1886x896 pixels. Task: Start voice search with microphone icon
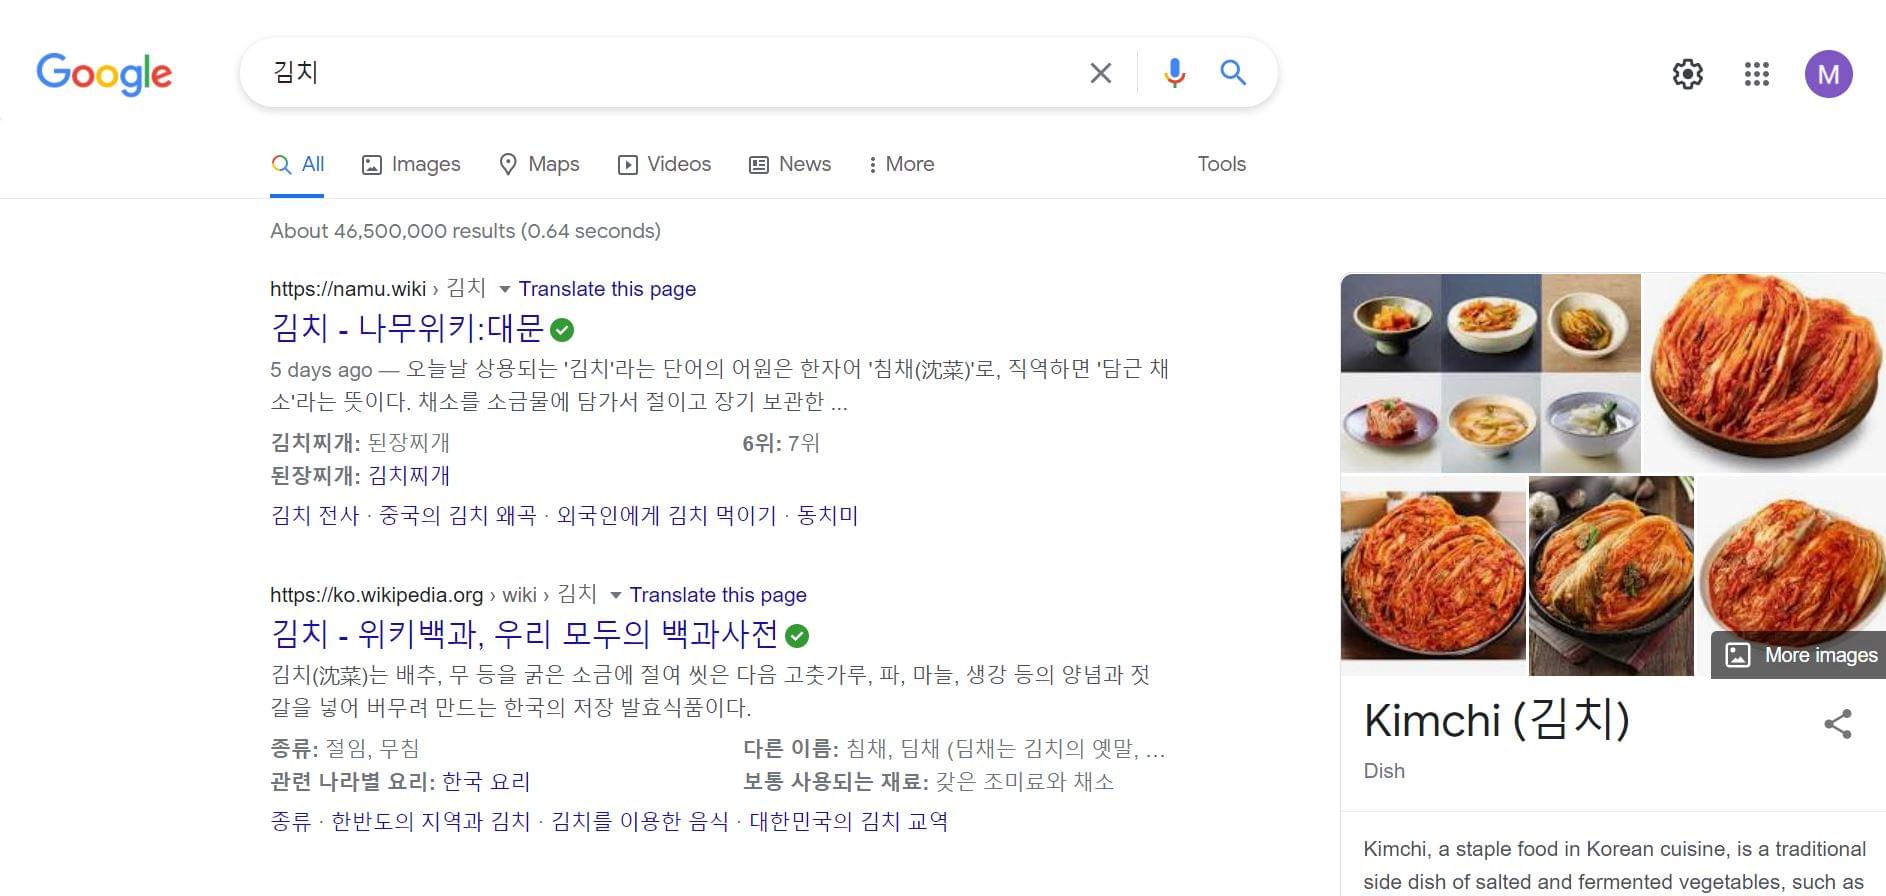point(1174,73)
